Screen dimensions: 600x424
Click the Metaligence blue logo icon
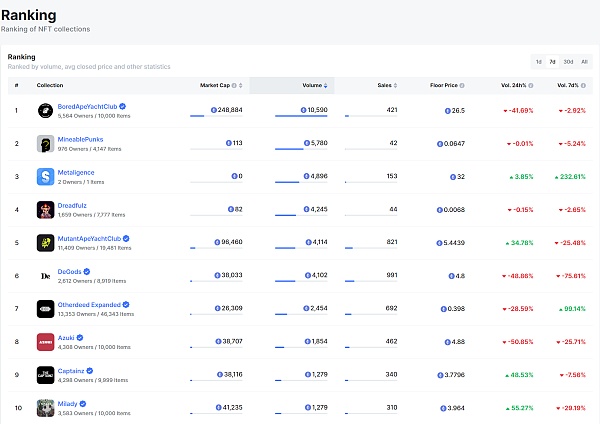coord(45,176)
